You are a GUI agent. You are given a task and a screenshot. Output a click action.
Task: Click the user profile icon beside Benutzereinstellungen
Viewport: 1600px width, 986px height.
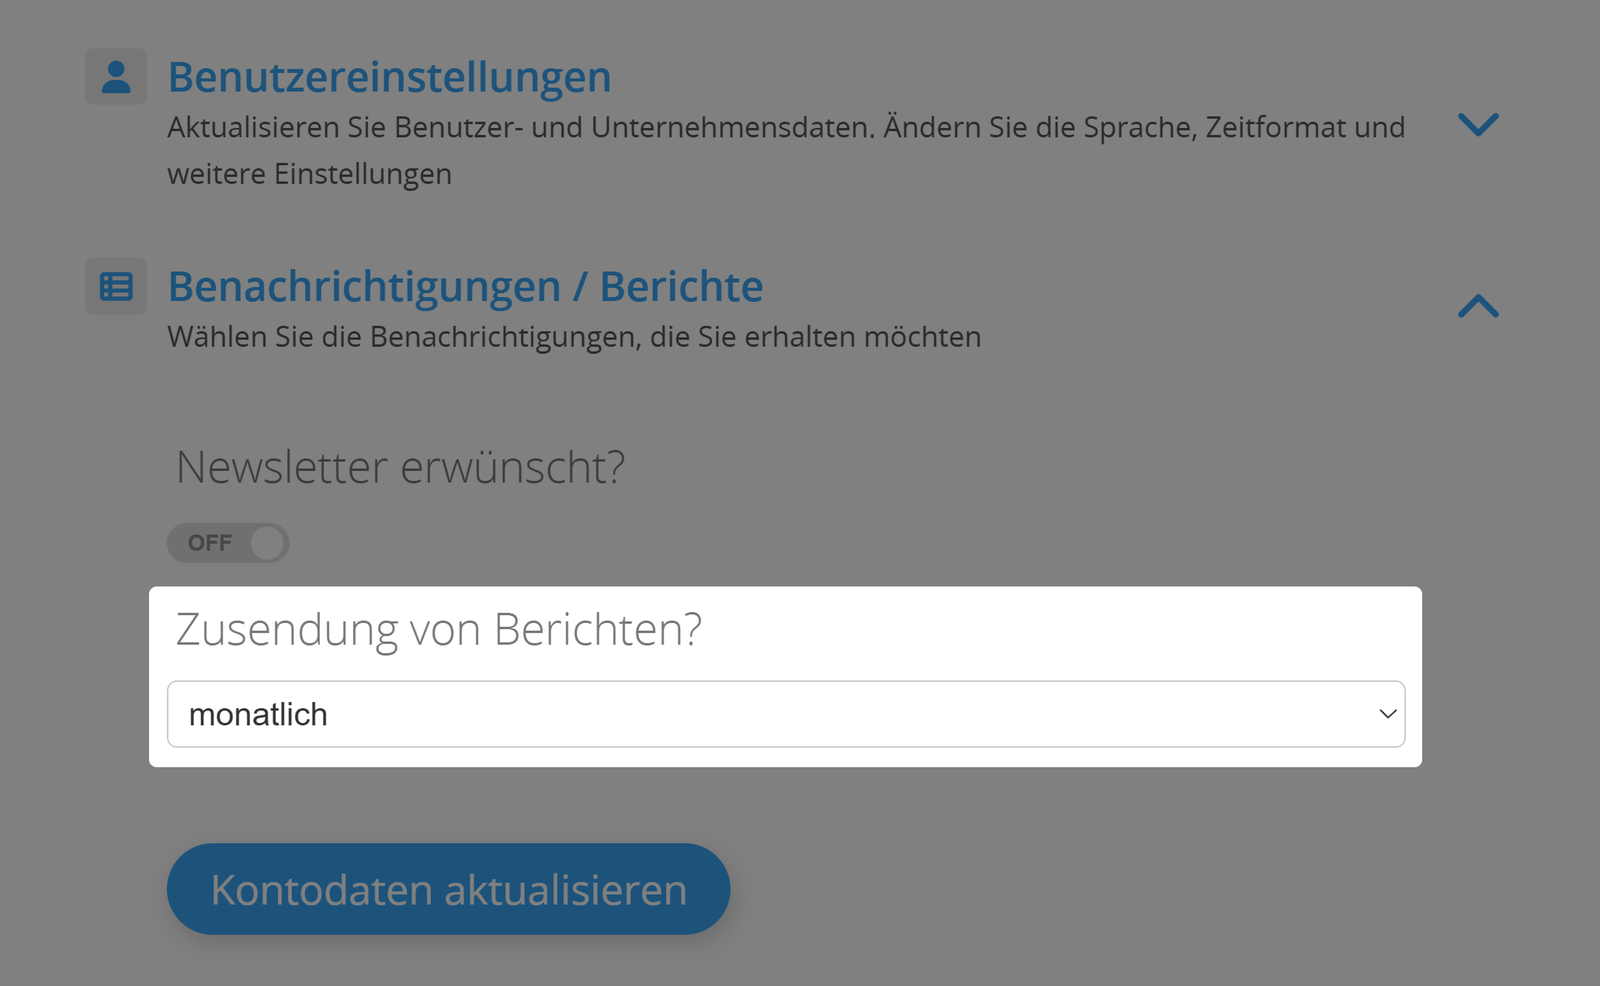pyautogui.click(x=116, y=75)
